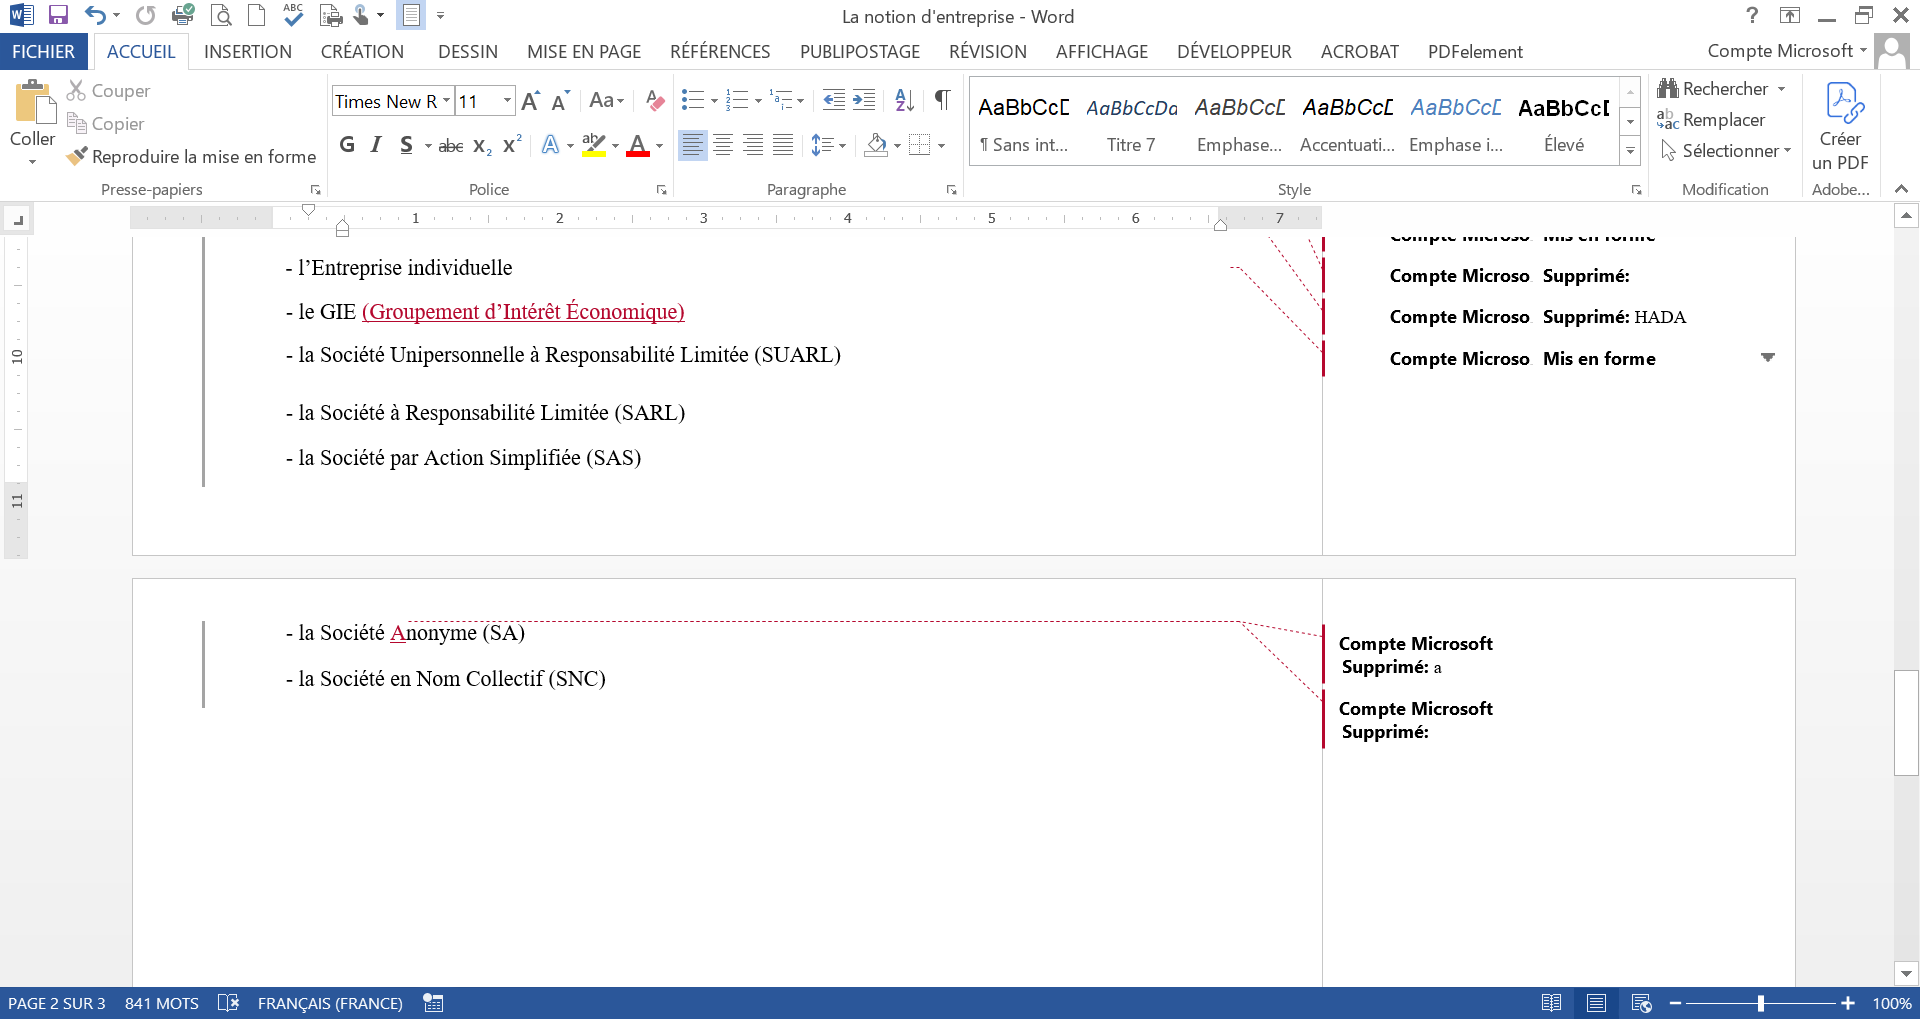Adjust the zoom slider handle

pyautogui.click(x=1761, y=1003)
